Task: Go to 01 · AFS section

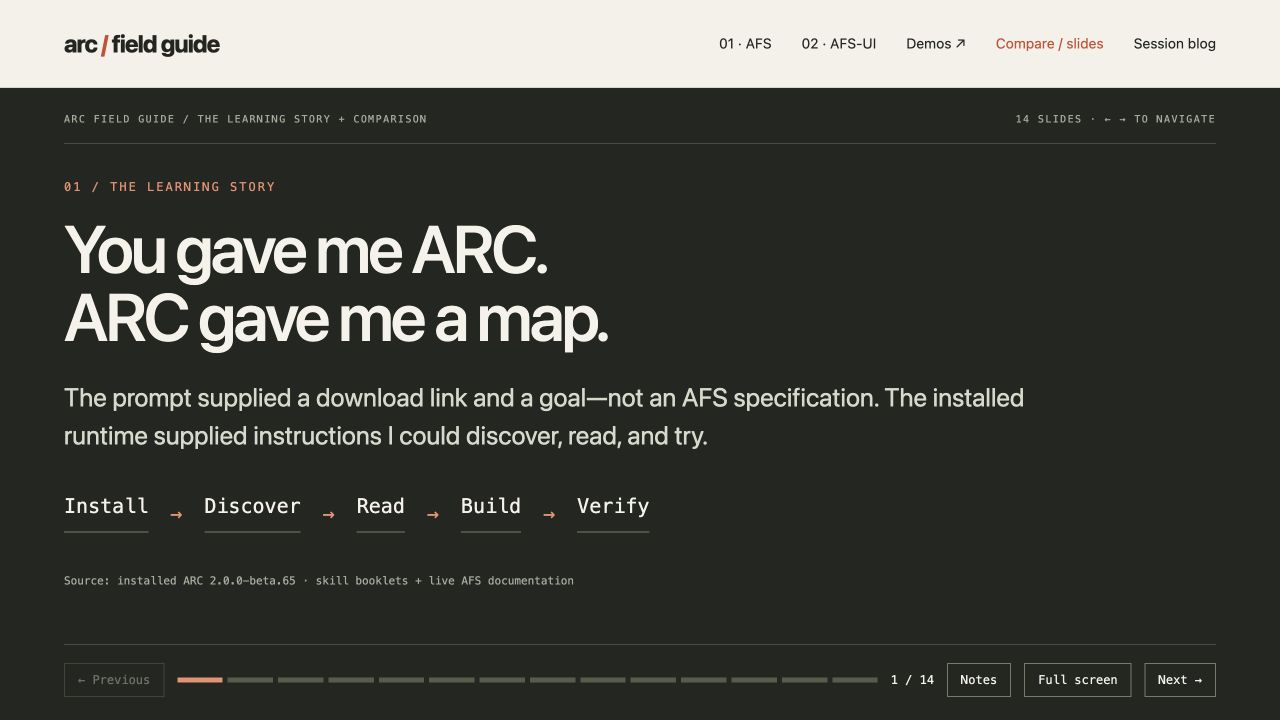Action: click(745, 44)
